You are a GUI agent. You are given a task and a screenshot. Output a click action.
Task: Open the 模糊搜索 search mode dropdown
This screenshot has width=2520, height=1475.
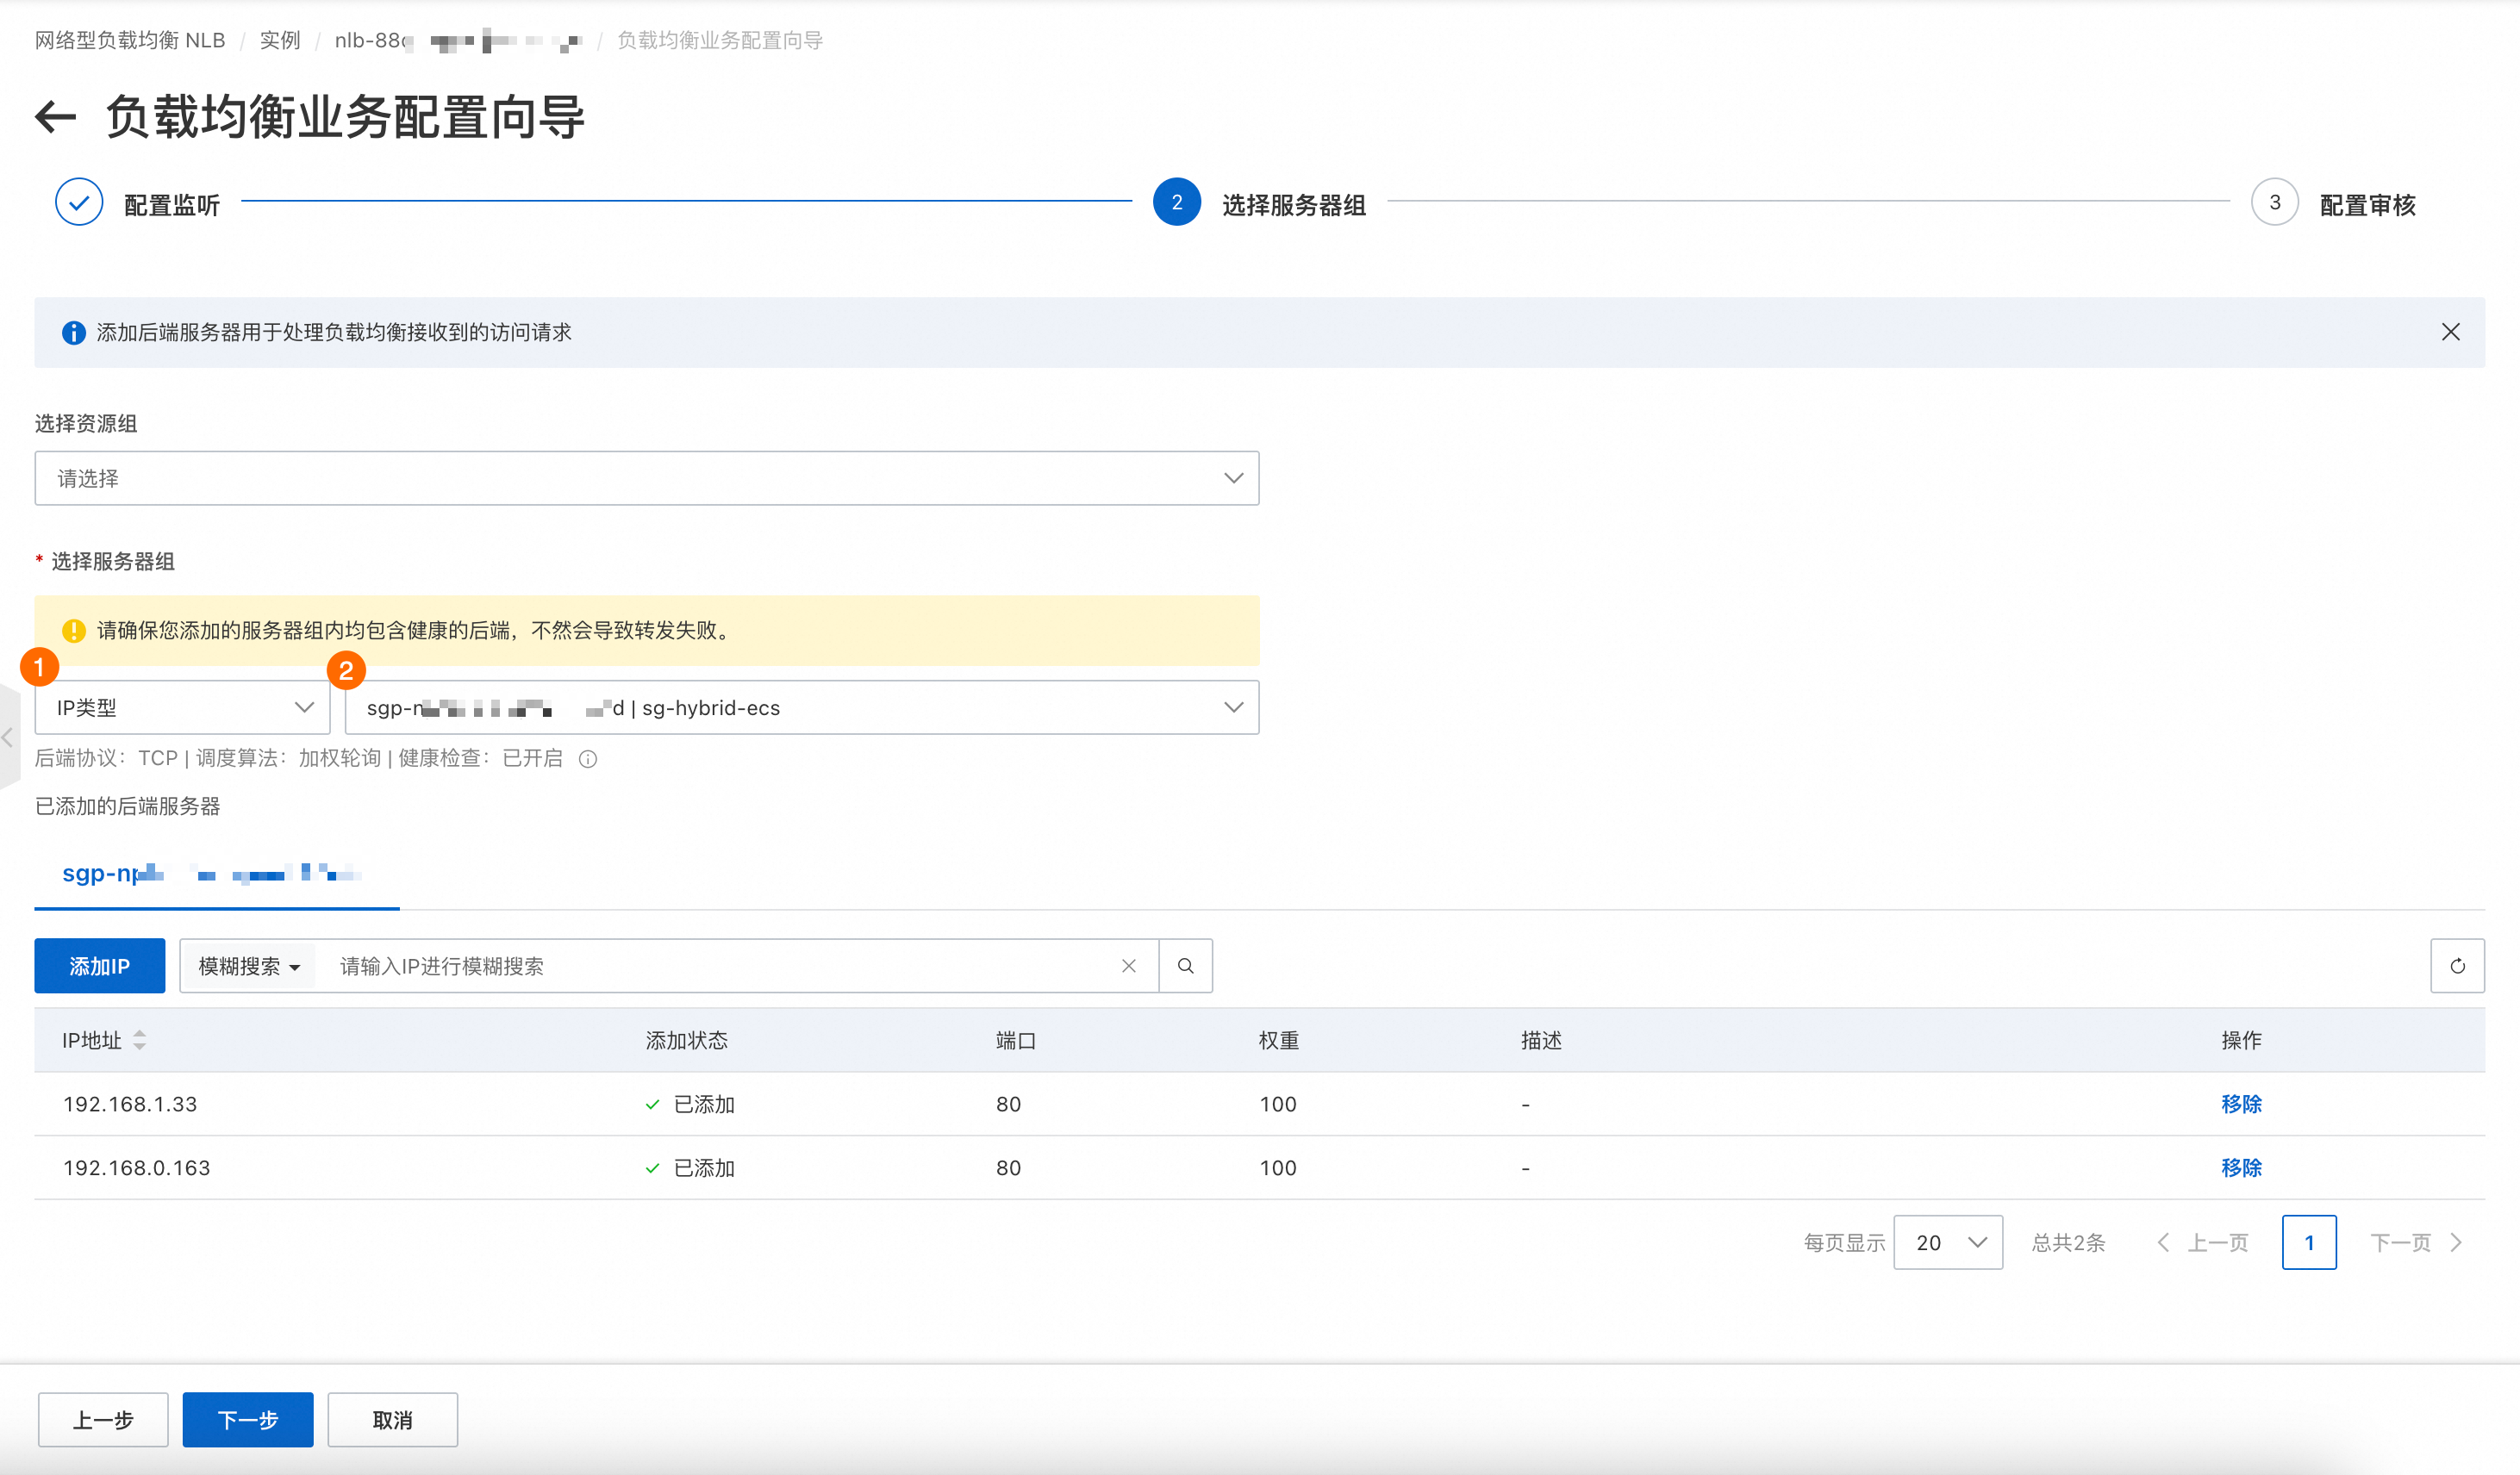pyautogui.click(x=249, y=966)
